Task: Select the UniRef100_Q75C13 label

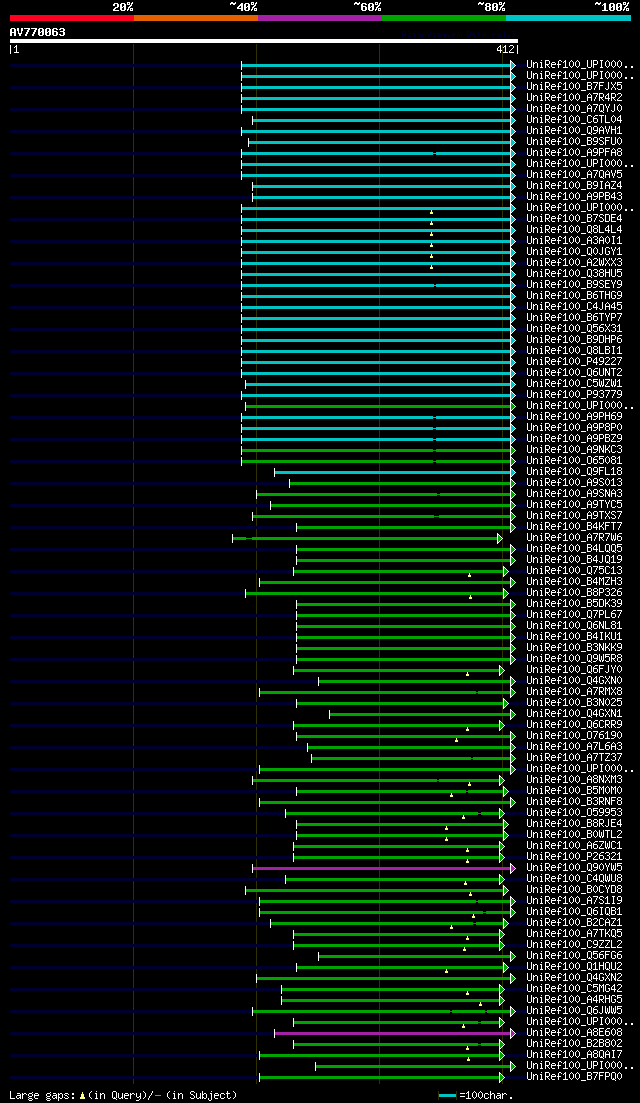Action: click(574, 570)
